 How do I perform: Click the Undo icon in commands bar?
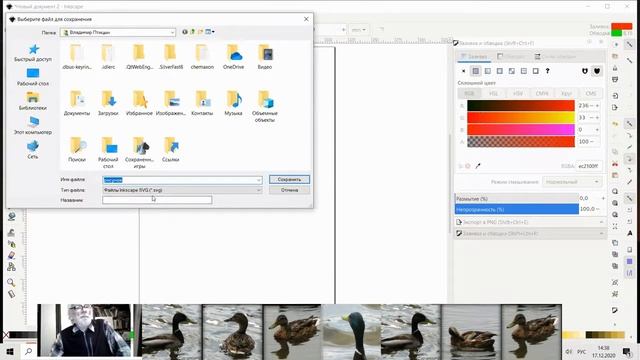click(x=615, y=123)
